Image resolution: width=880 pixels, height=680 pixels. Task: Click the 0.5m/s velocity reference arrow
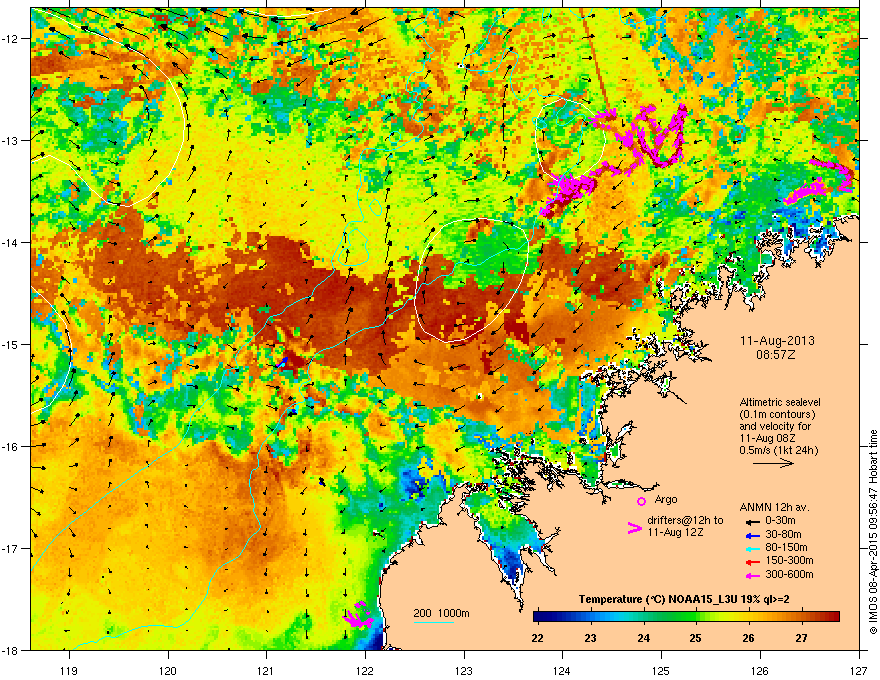(773, 463)
